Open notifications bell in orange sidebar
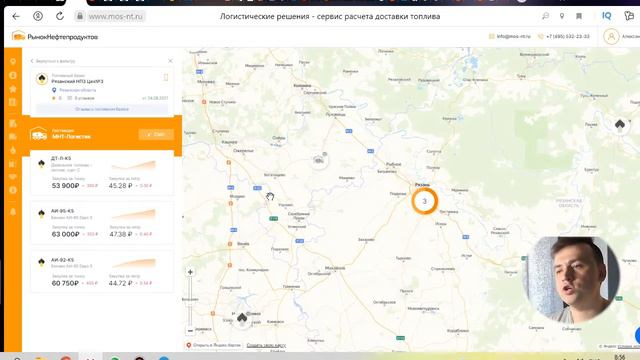 [x=13, y=211]
